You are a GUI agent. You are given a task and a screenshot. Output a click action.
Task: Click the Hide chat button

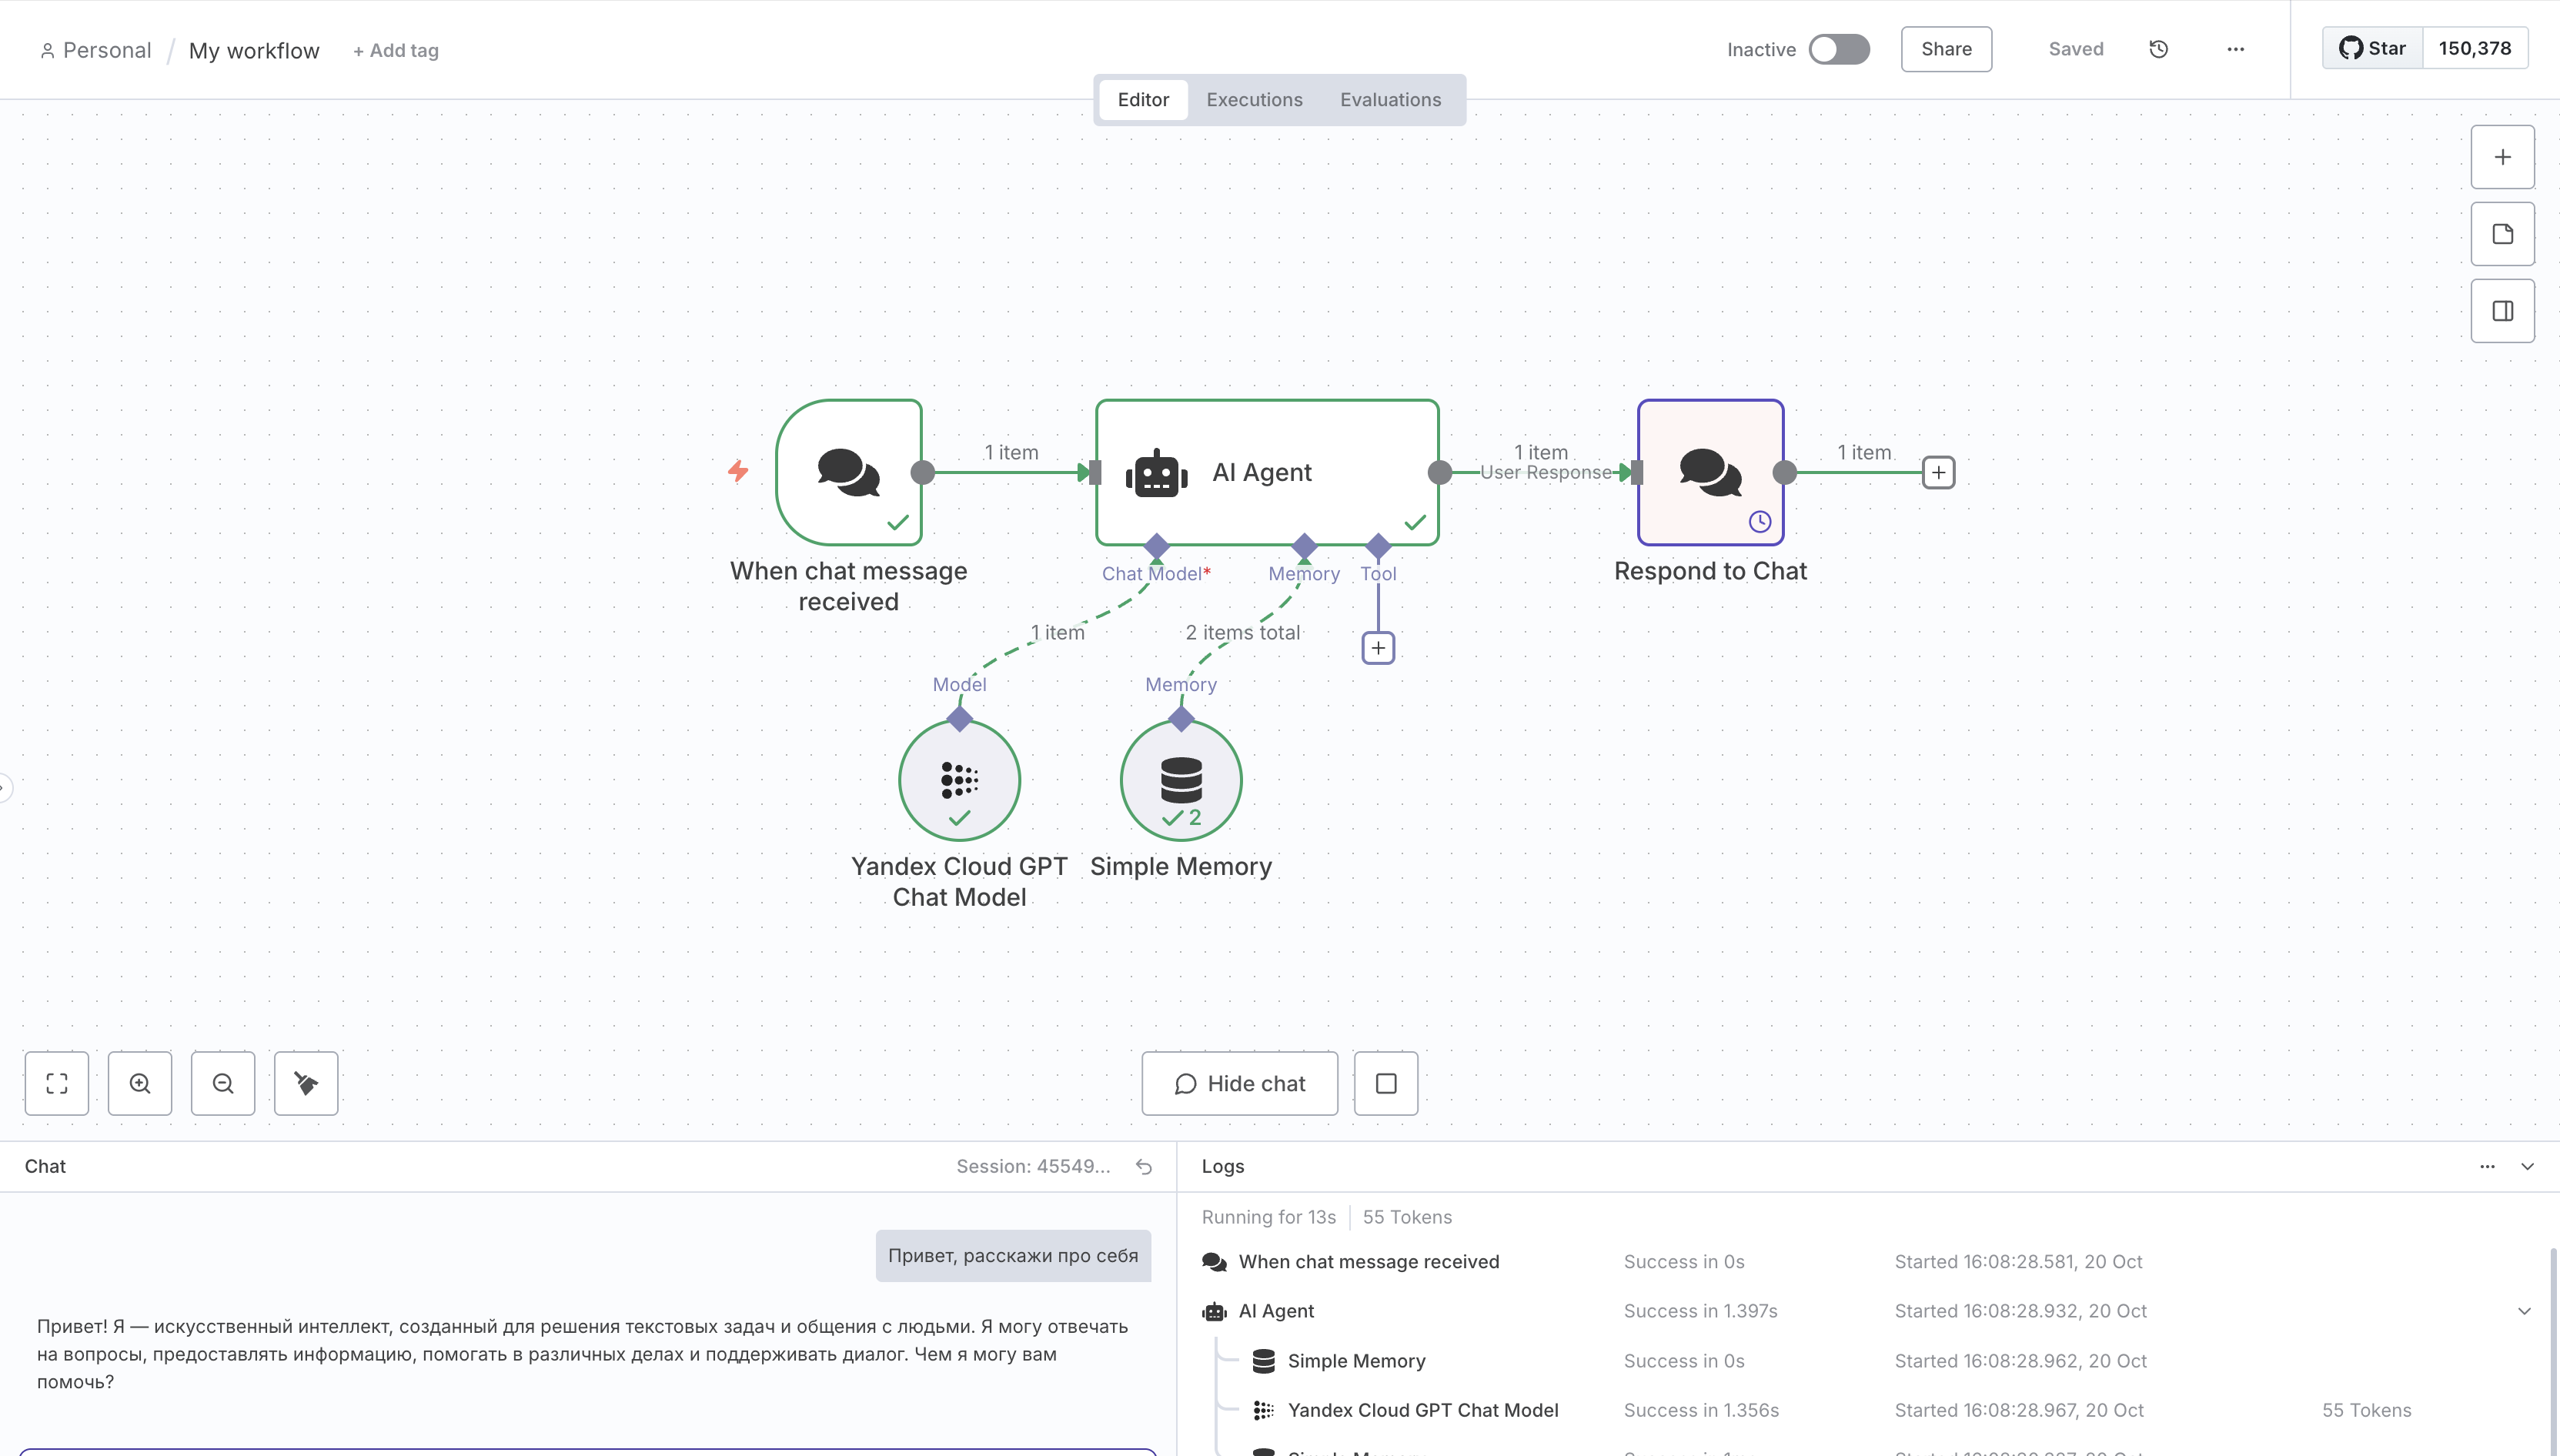click(x=1239, y=1083)
